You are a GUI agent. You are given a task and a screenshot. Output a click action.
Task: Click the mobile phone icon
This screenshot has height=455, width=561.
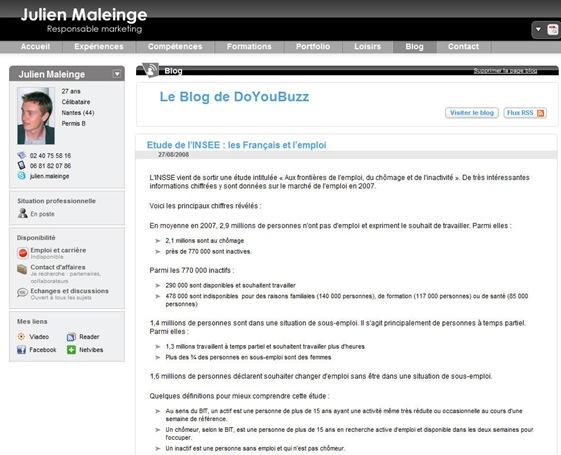(x=21, y=165)
